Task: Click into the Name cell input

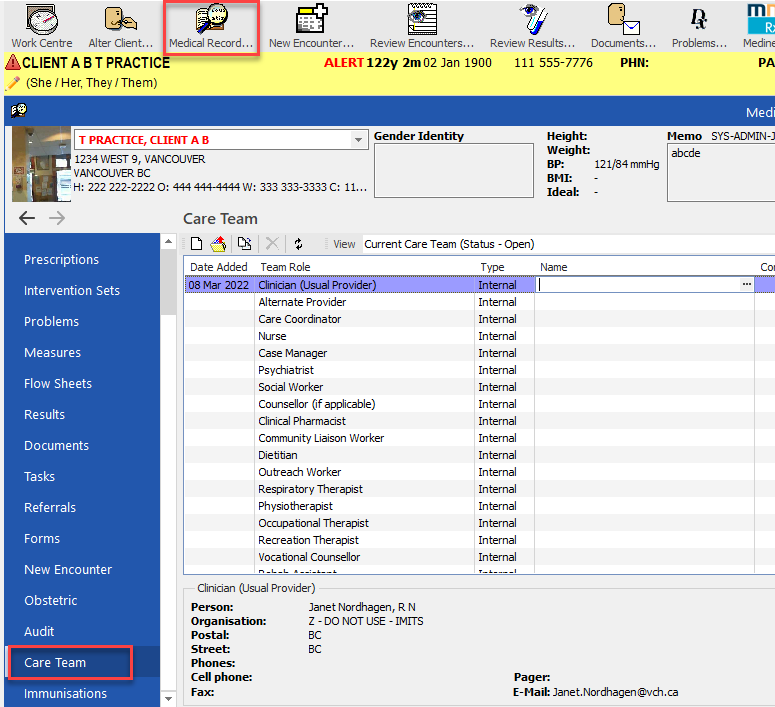Action: (x=638, y=285)
